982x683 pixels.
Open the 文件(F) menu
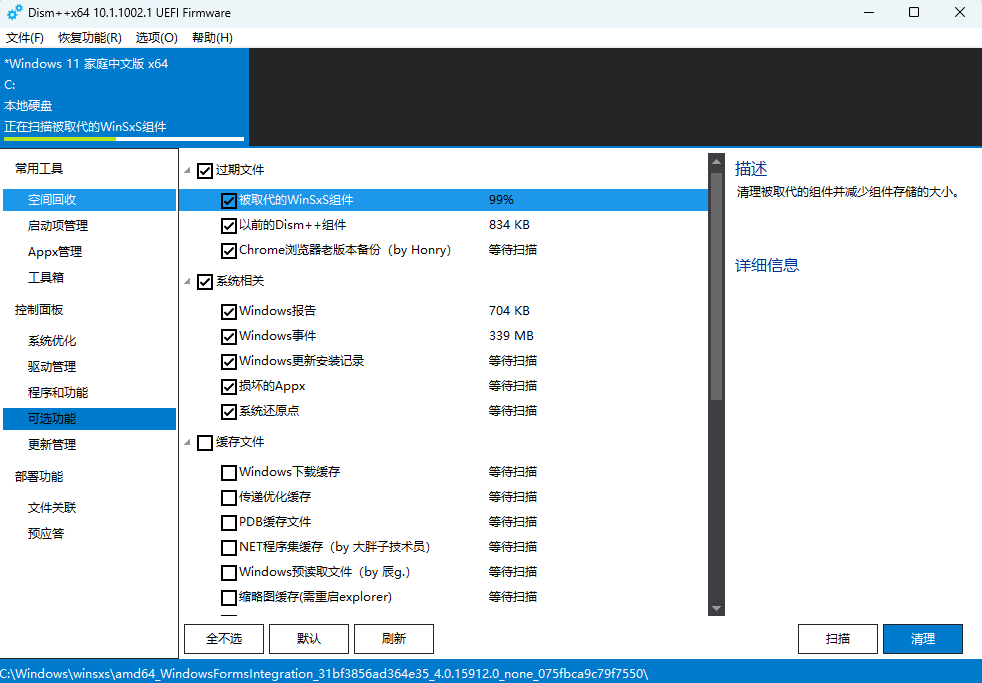pyautogui.click(x=25, y=38)
